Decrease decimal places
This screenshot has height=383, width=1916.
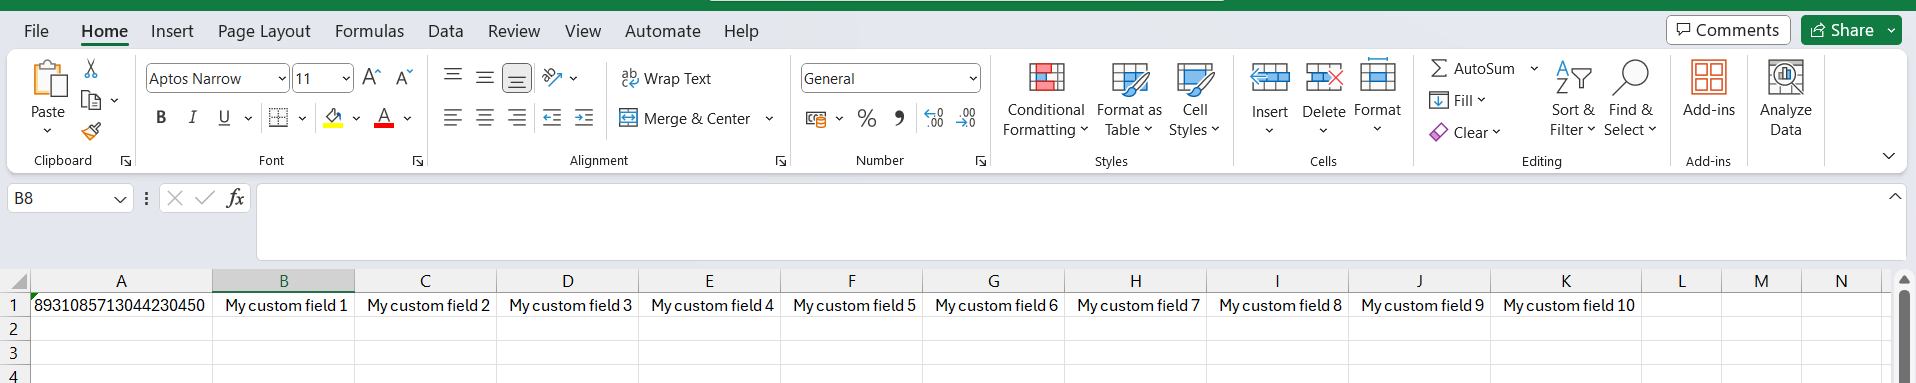[966, 118]
